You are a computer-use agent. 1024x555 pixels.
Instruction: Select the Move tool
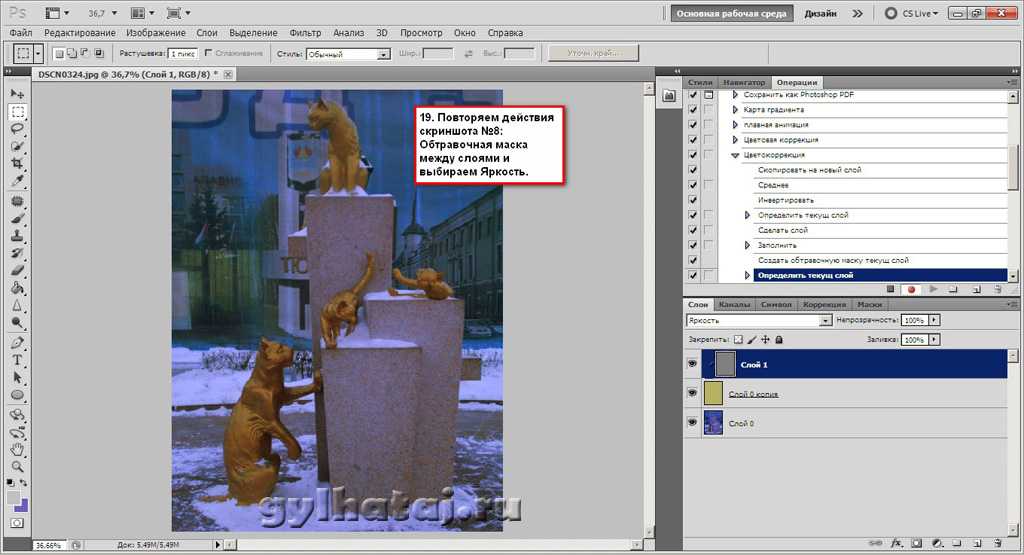[x=17, y=93]
